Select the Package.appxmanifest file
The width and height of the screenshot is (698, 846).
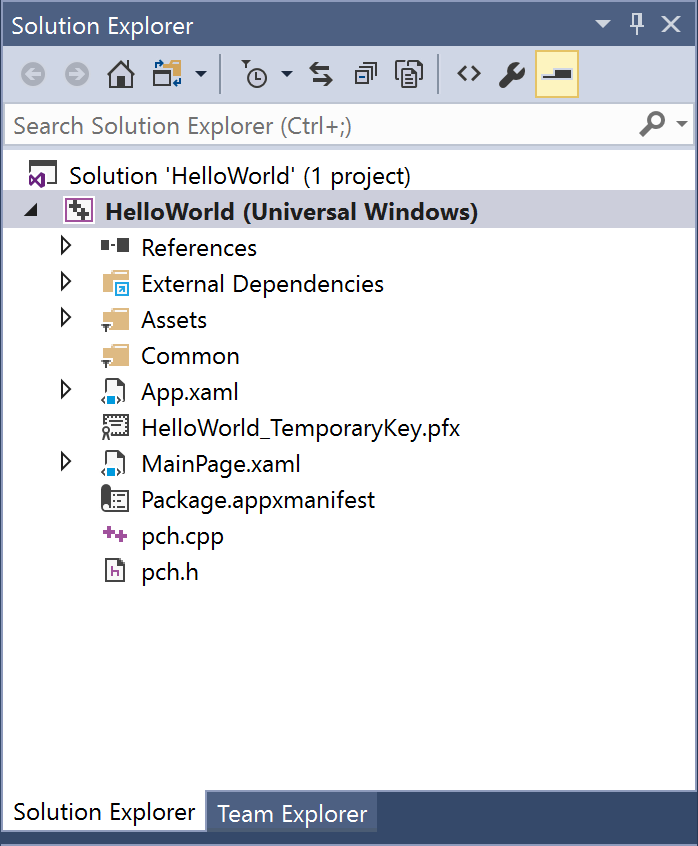point(257,500)
